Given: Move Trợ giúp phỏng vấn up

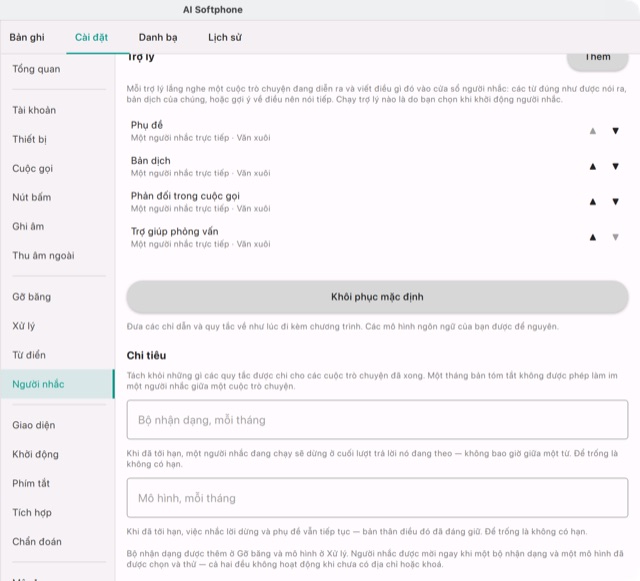Looking at the screenshot, I should click(x=593, y=237).
